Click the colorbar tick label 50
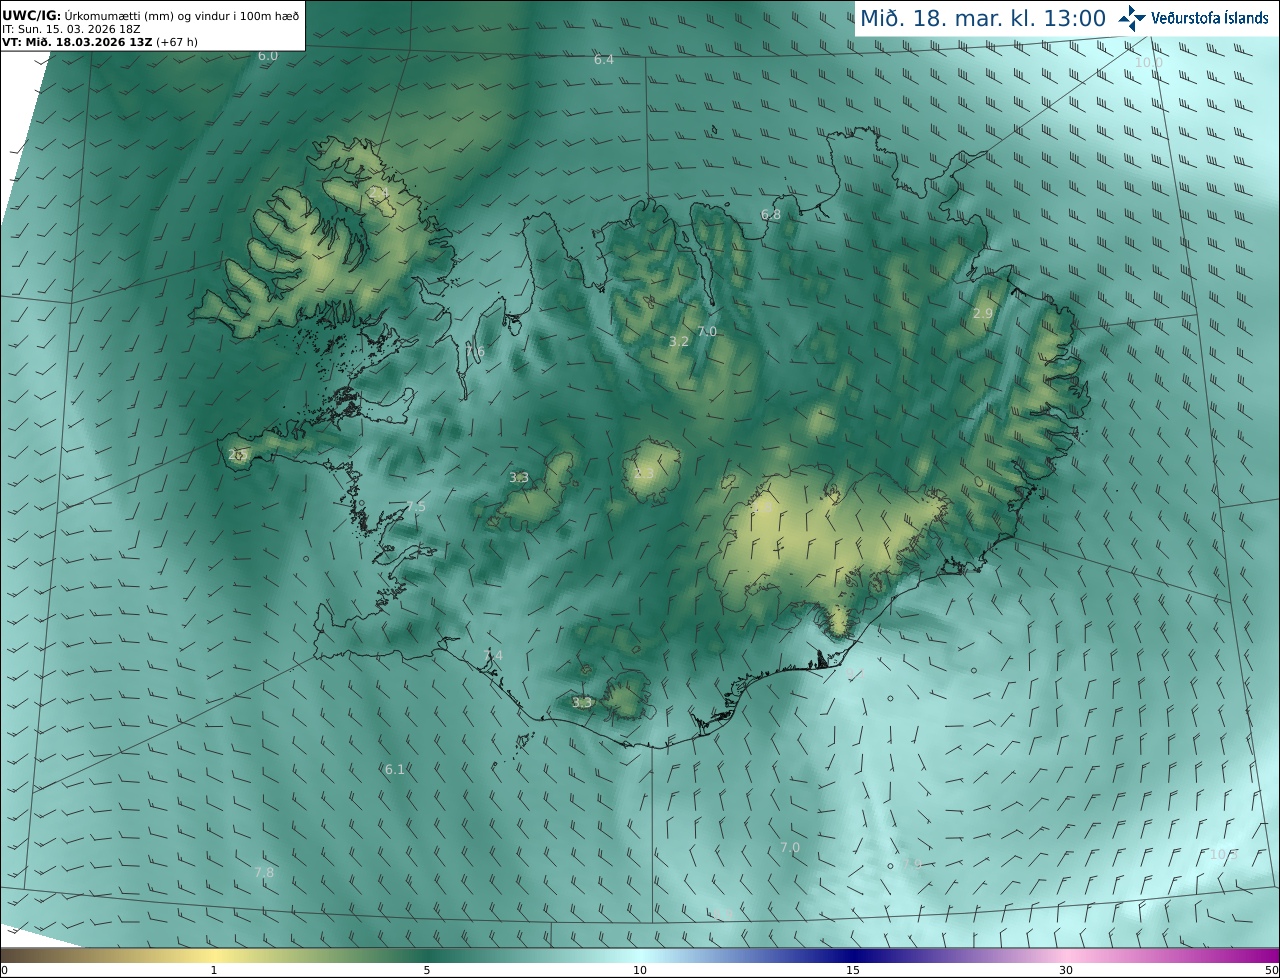This screenshot has width=1280, height=978. pos(1272,970)
